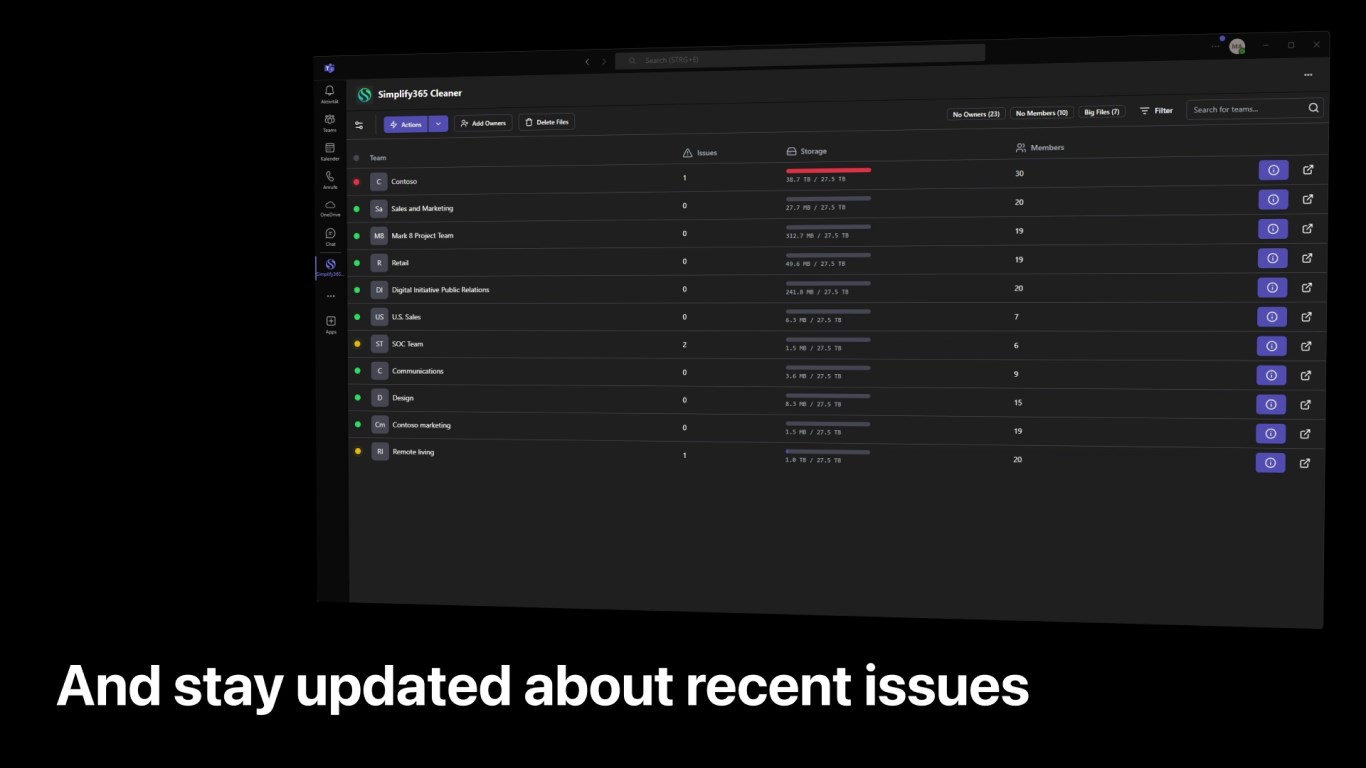
Task: Open Anrufe phone icon in sidebar
Action: click(330, 179)
